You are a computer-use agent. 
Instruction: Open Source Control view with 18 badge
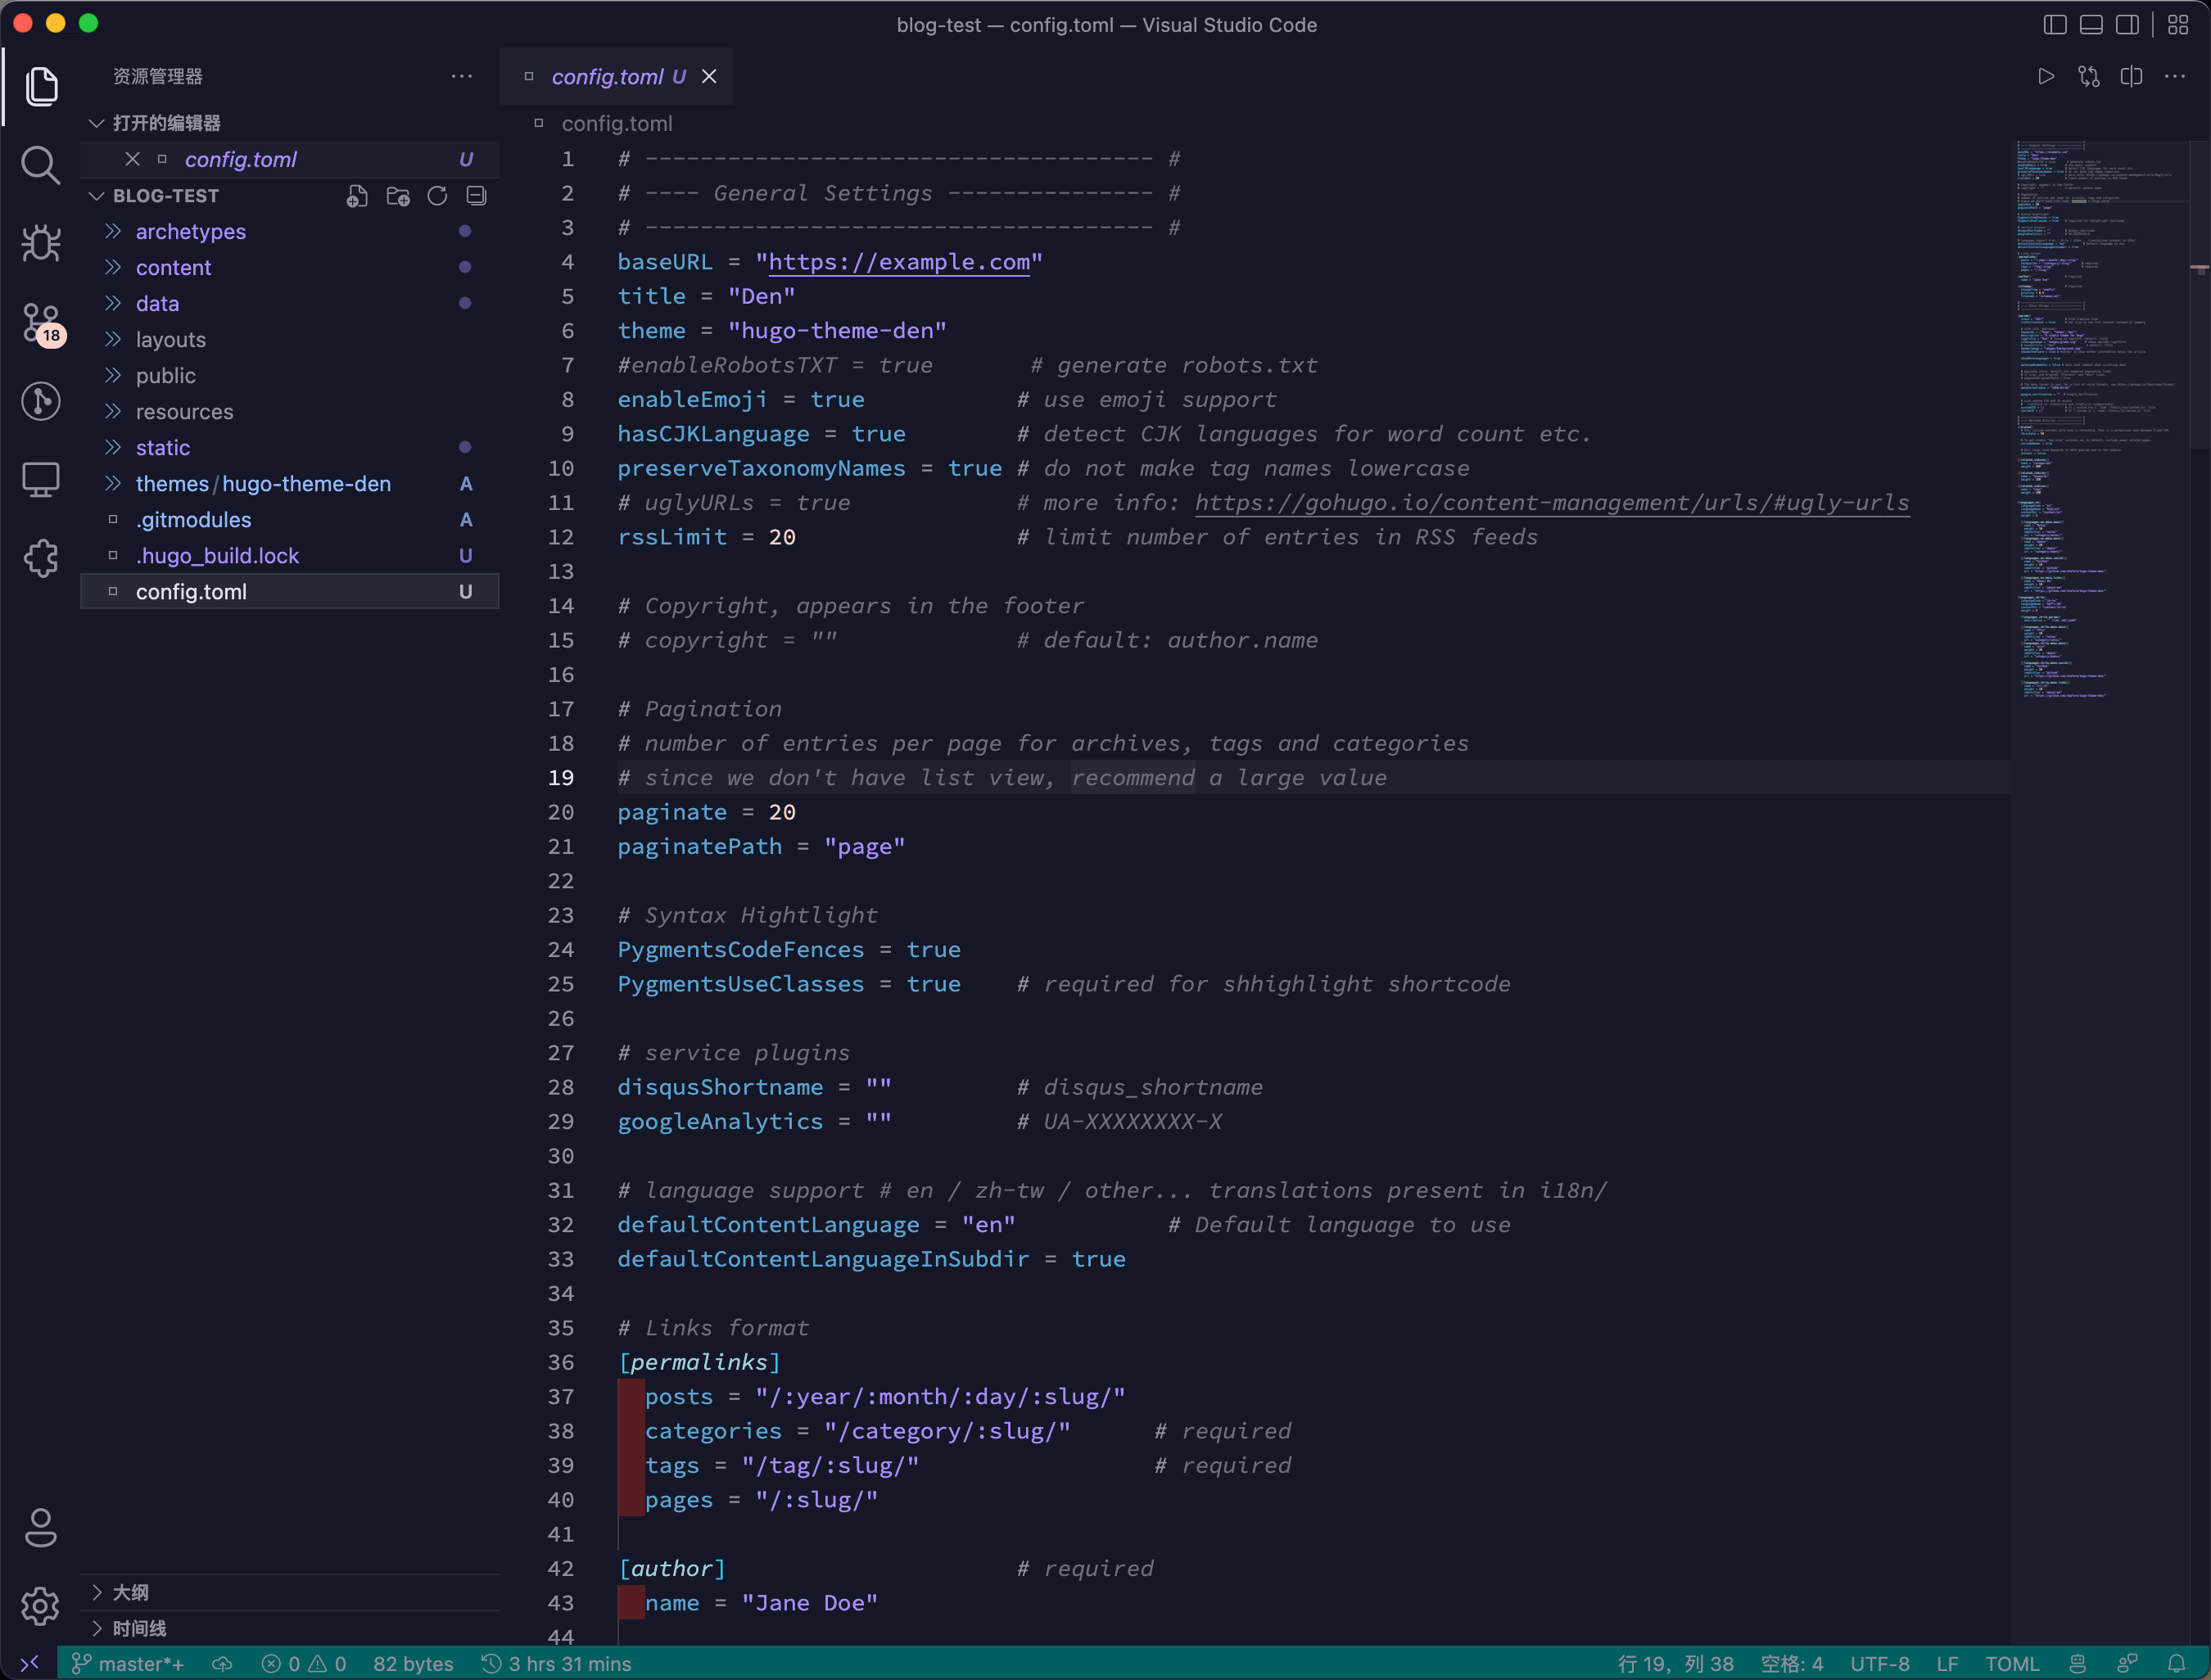click(40, 323)
